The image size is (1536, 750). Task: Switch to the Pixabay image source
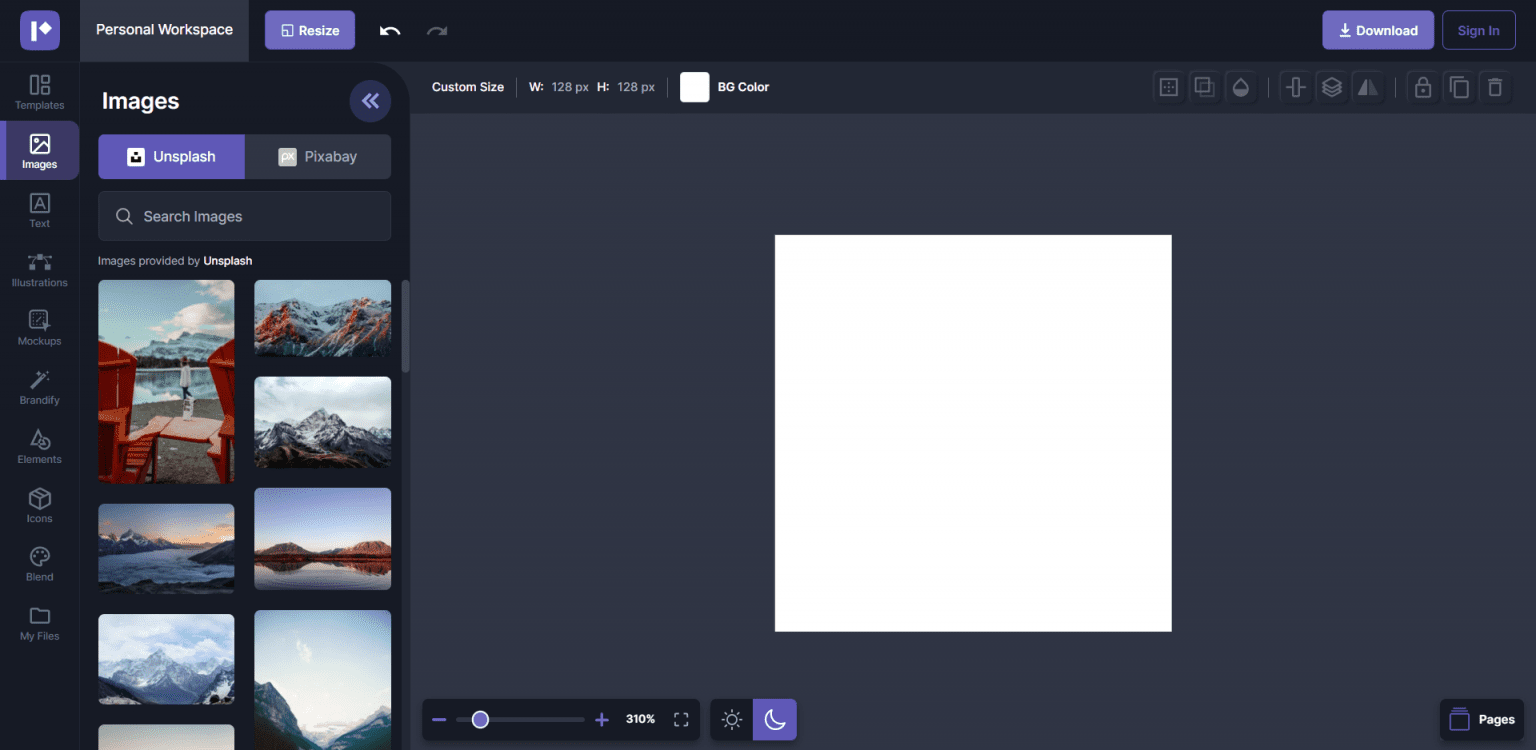click(x=317, y=156)
